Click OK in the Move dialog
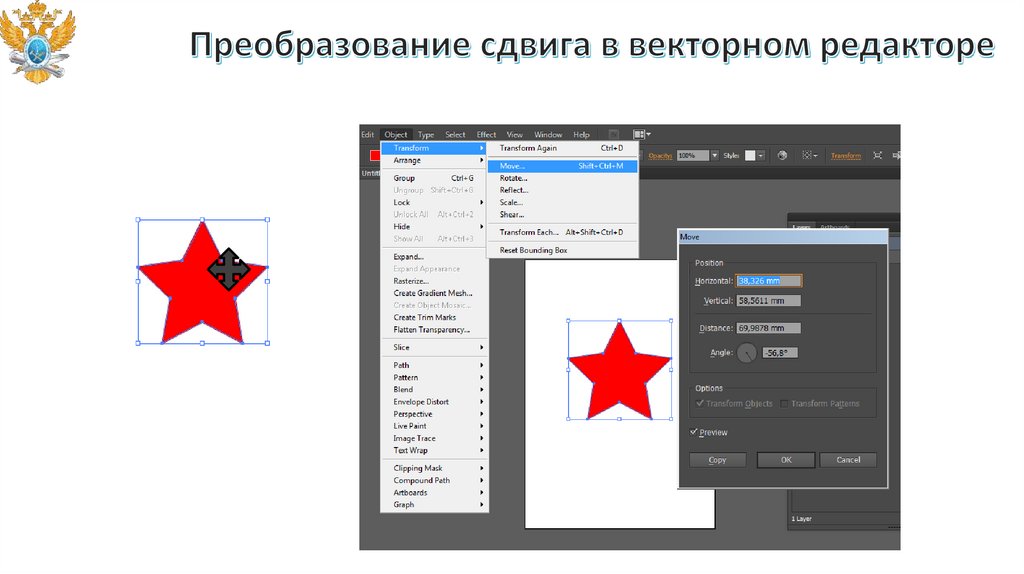1024x574 pixels. click(x=786, y=460)
